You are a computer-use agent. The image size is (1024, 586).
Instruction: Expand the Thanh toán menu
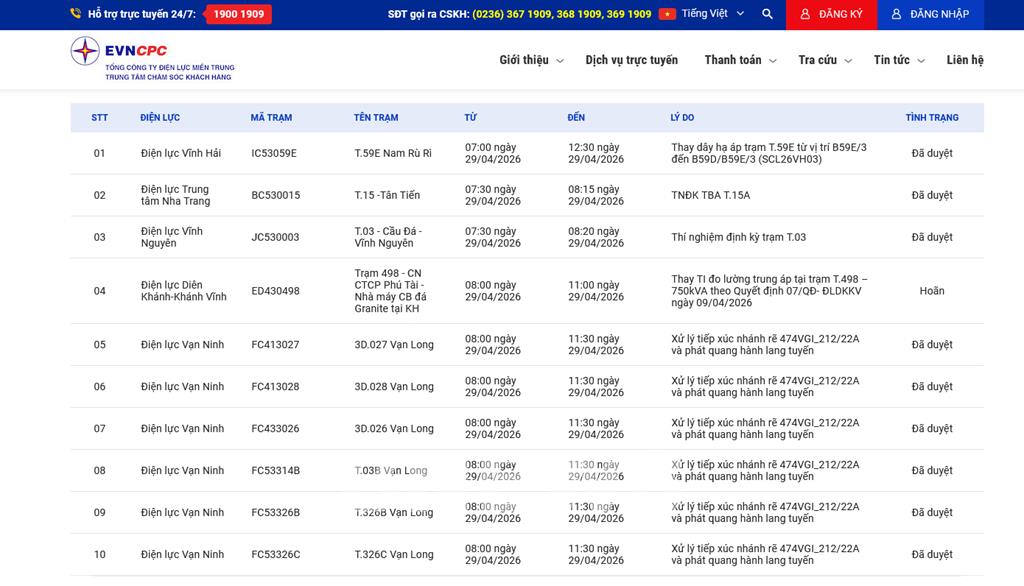coord(739,60)
